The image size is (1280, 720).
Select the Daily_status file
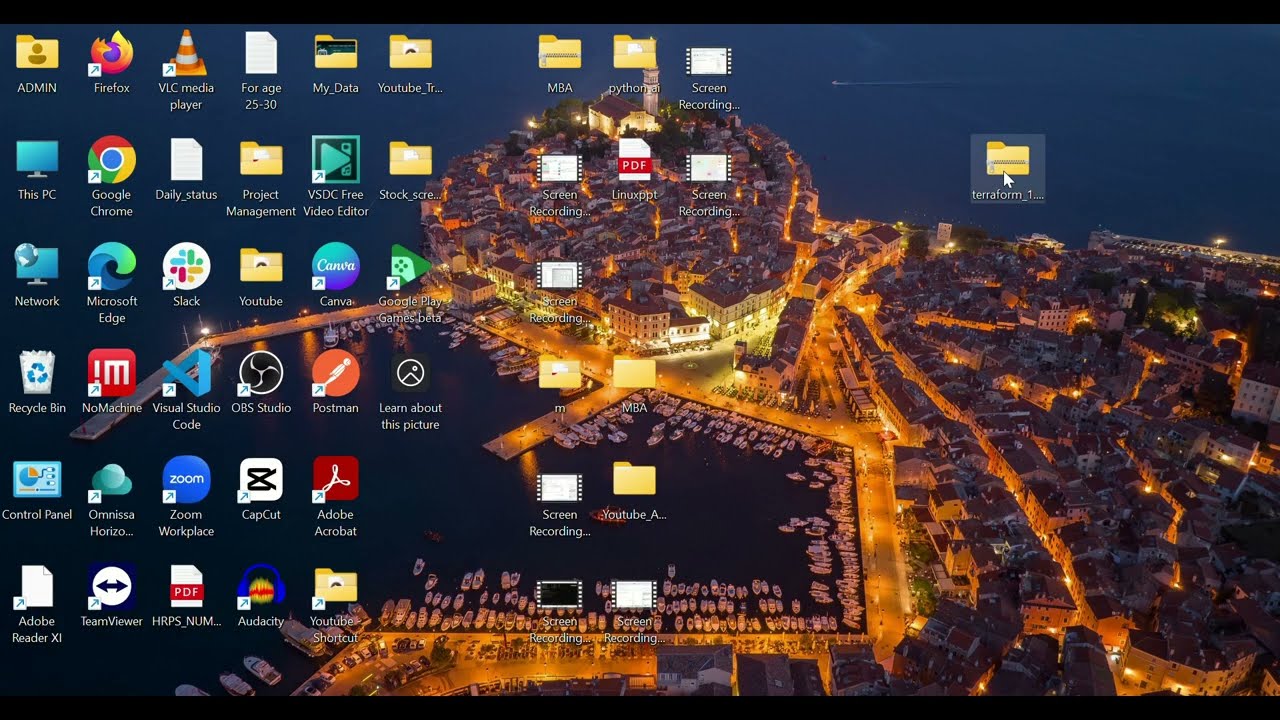pos(186,170)
